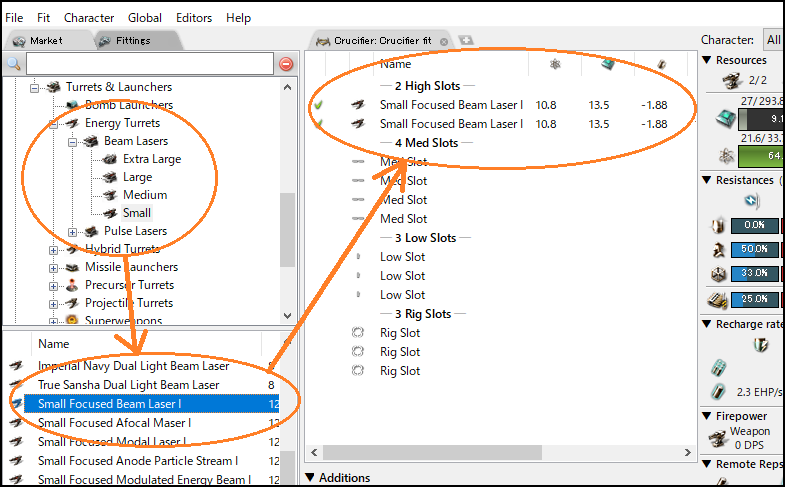Click the Bomb Launchers category icon
Image resolution: width=785 pixels, height=487 pixels.
coord(73,105)
